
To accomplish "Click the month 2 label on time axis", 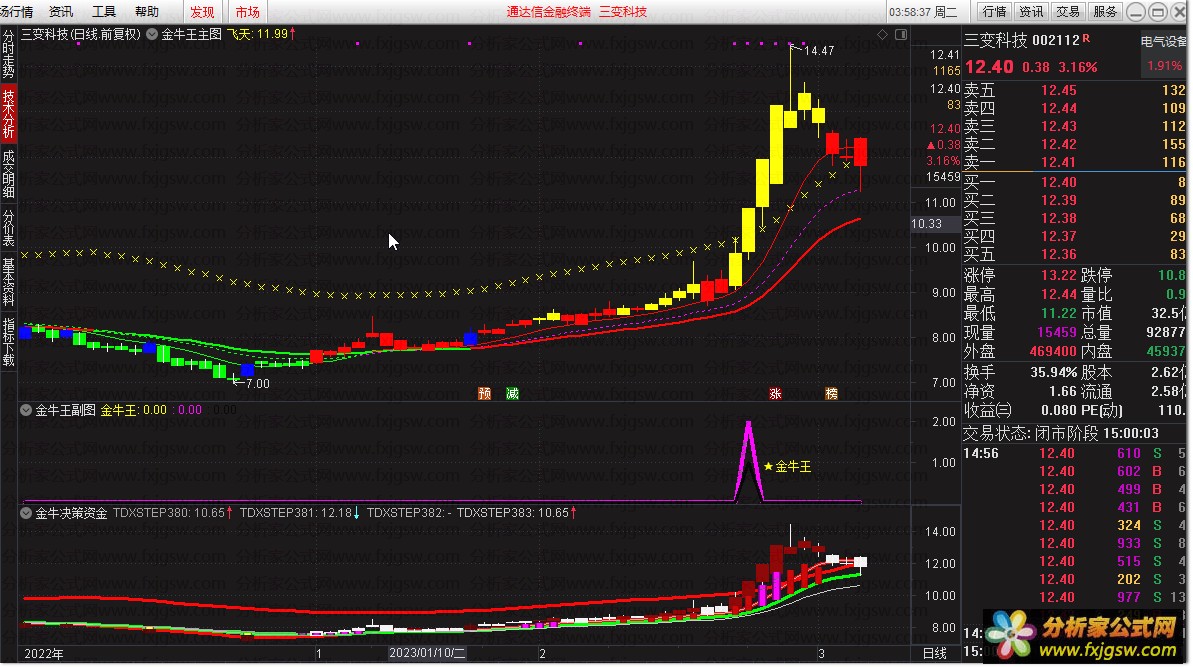I will click(x=542, y=653).
